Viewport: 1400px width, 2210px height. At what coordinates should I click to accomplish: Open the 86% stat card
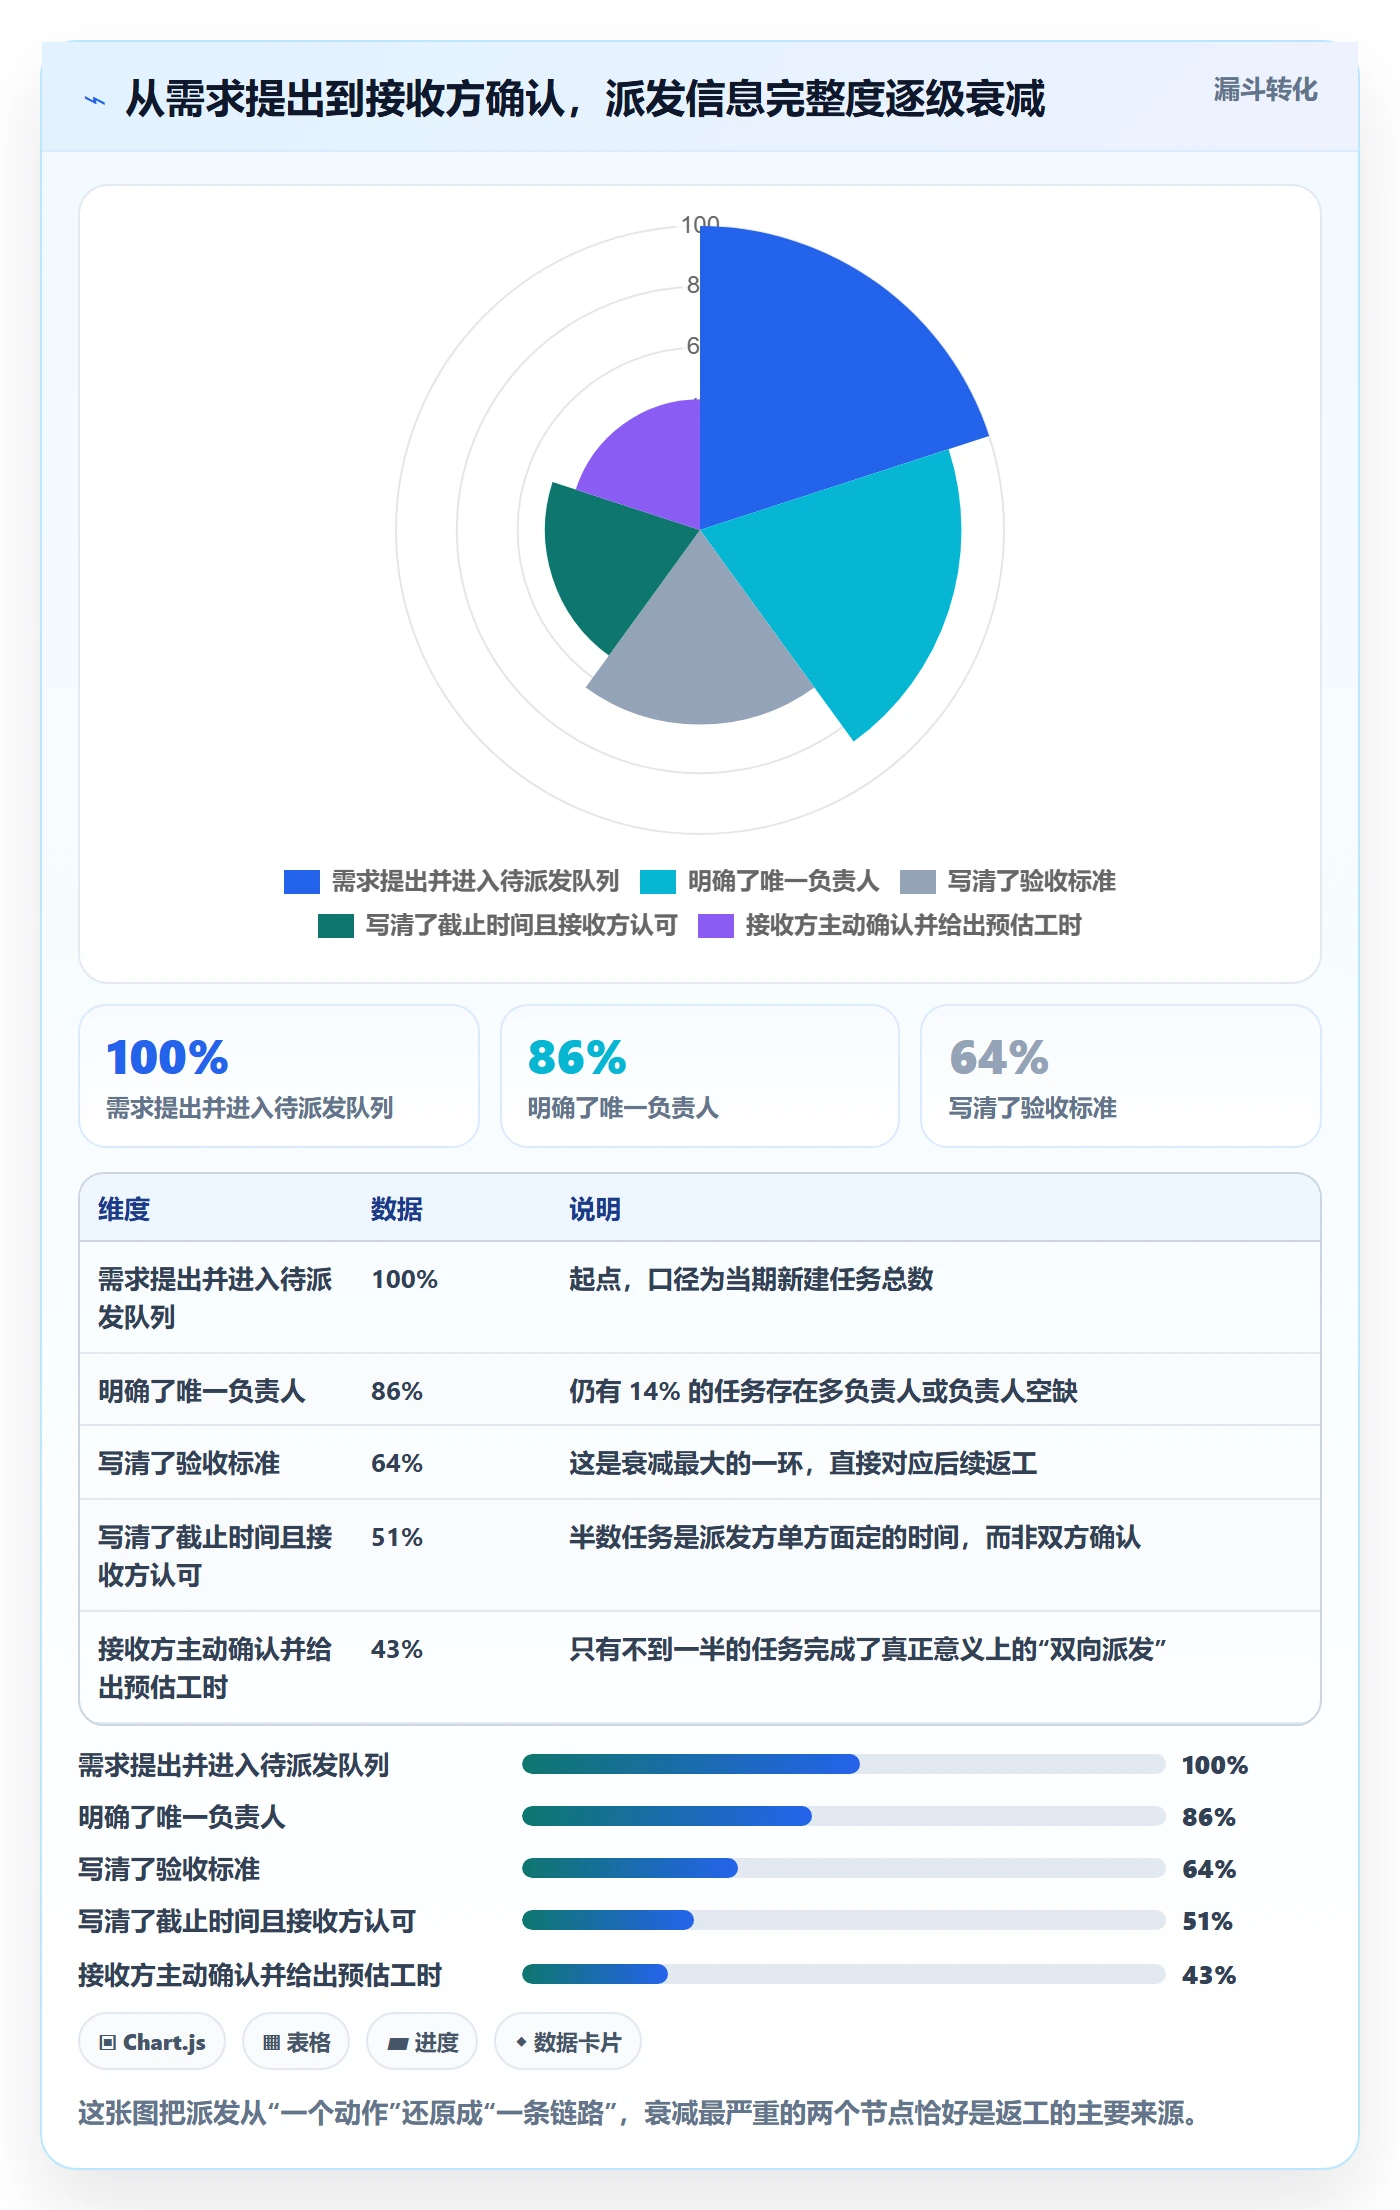700,1076
